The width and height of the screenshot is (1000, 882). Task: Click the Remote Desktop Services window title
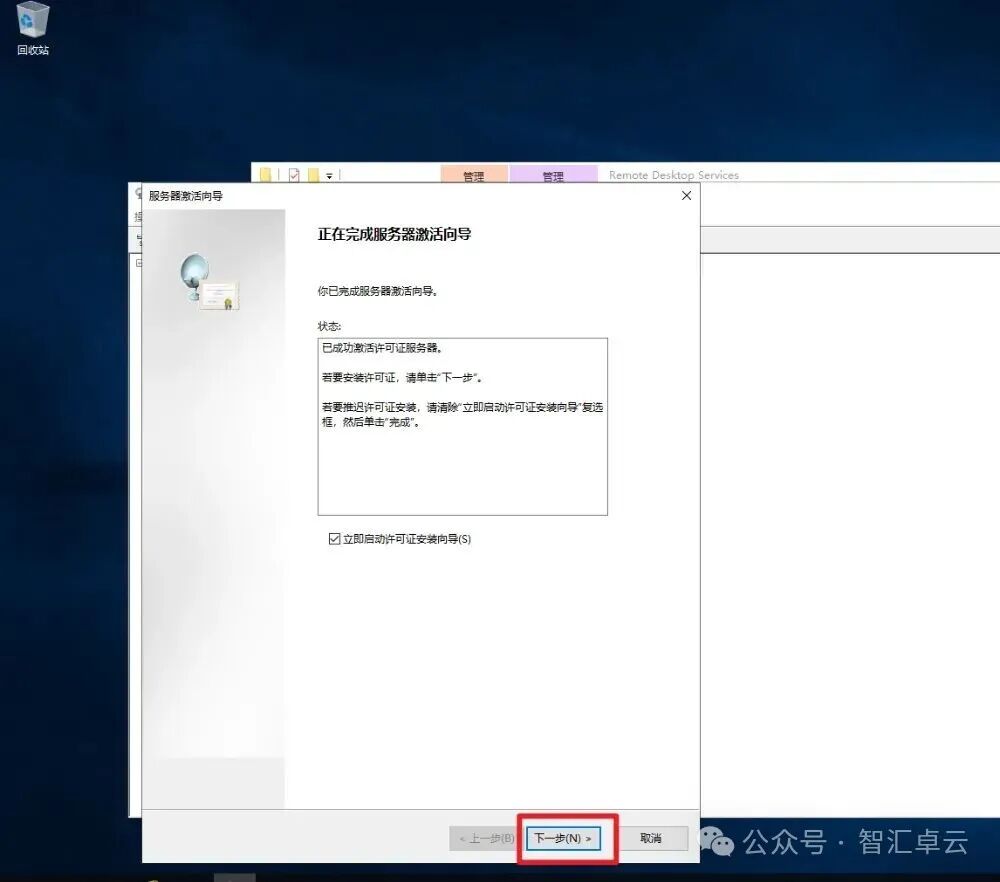tap(673, 174)
